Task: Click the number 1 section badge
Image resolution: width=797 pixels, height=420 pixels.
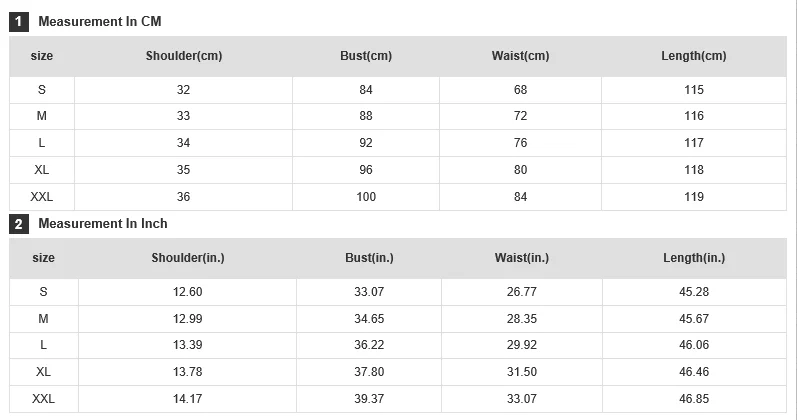Action: (x=19, y=21)
